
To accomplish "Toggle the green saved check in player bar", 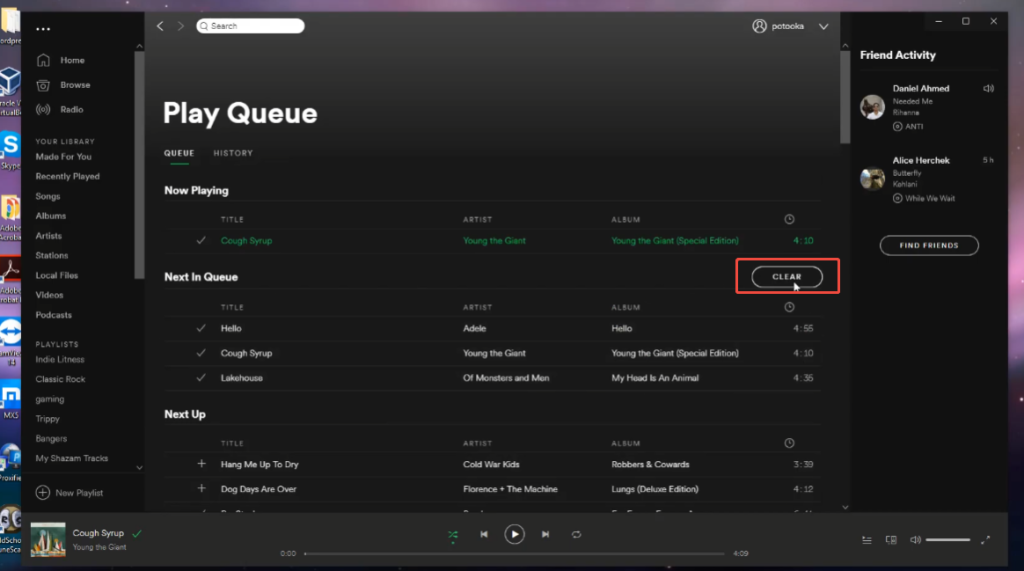I will point(137,534).
